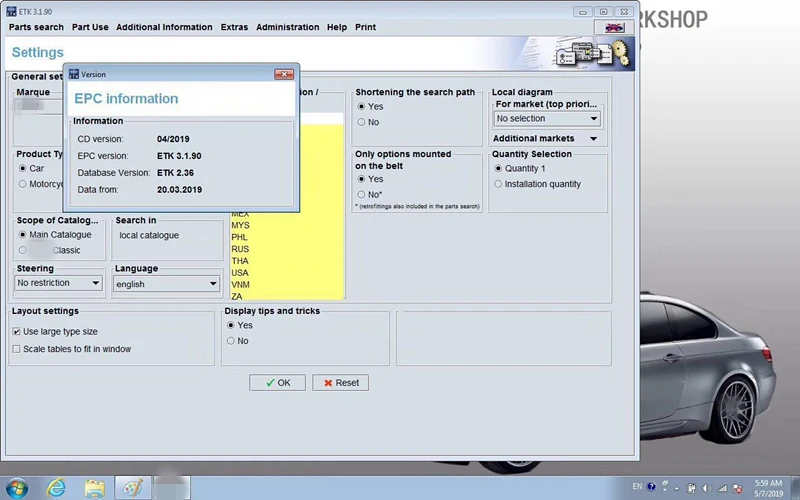Select the Car product type radio
Image resolution: width=800 pixels, height=500 pixels.
coord(22,168)
